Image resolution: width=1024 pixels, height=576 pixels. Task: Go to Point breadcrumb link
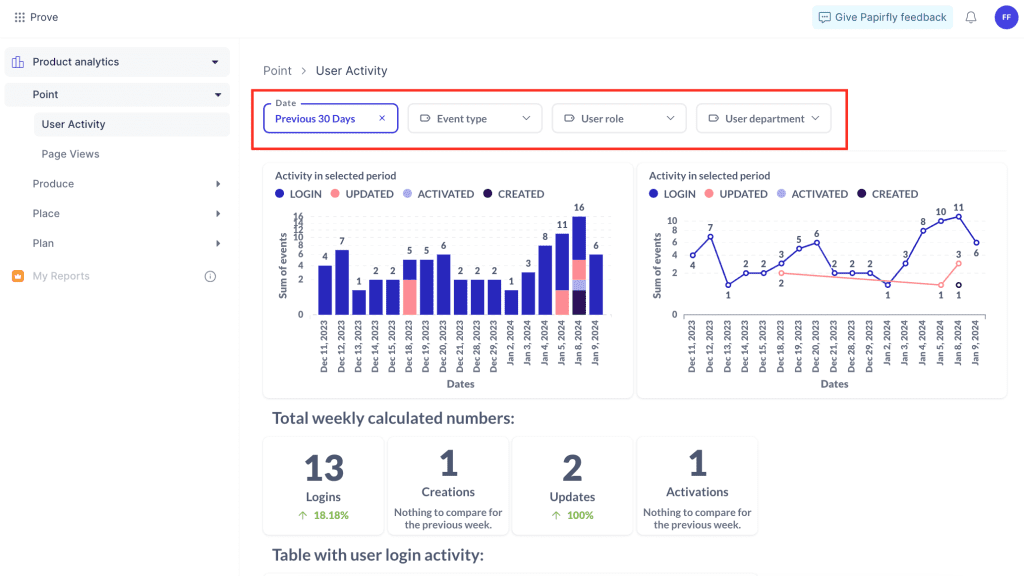[x=278, y=71]
